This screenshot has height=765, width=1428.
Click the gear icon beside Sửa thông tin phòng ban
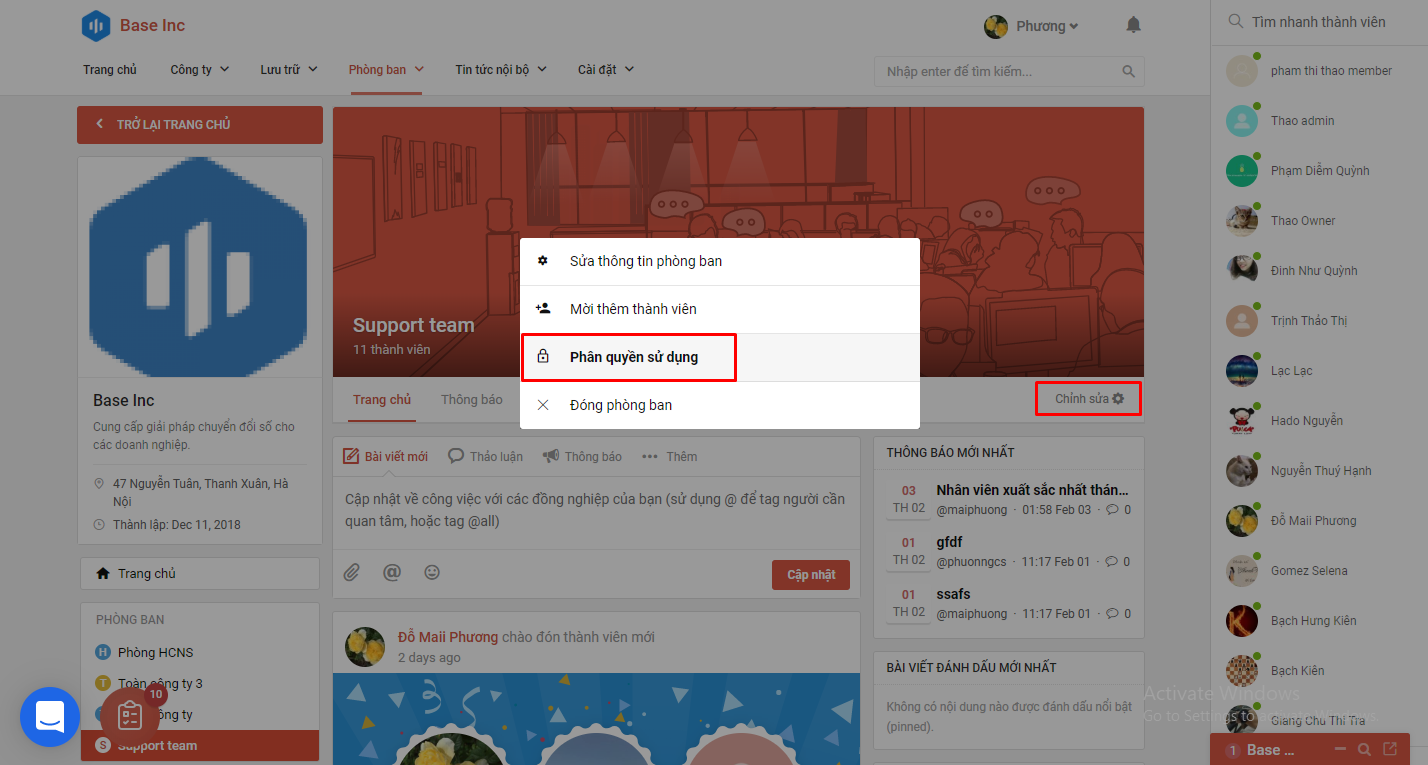point(543,261)
